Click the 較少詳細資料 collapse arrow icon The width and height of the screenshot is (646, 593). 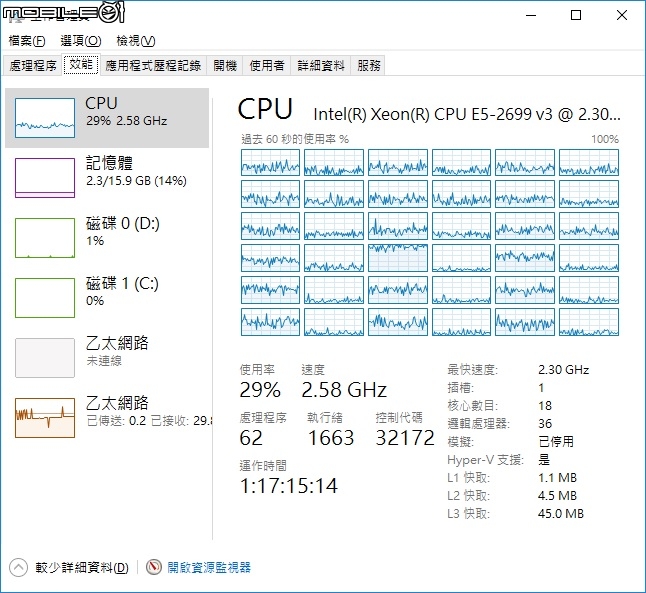[x=18, y=567]
